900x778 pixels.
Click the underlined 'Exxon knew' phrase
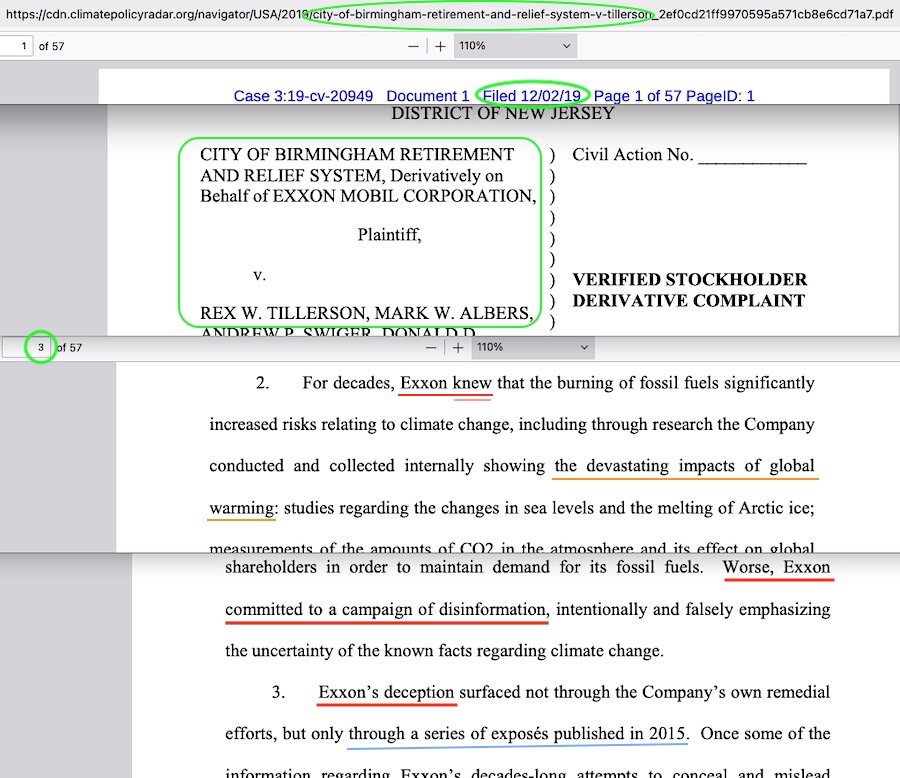pyautogui.click(x=446, y=382)
